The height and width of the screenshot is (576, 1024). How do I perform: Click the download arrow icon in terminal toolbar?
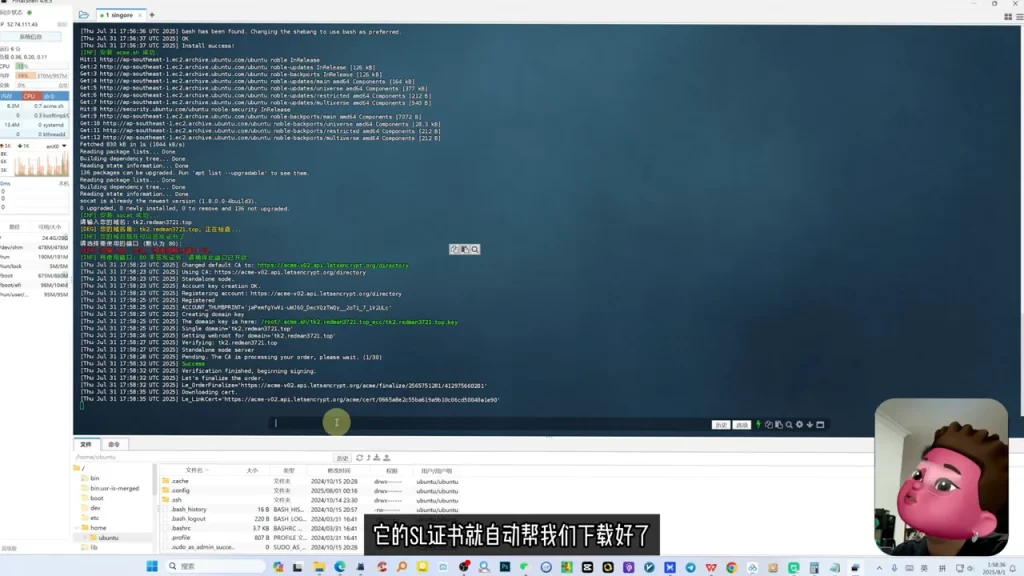click(810, 424)
